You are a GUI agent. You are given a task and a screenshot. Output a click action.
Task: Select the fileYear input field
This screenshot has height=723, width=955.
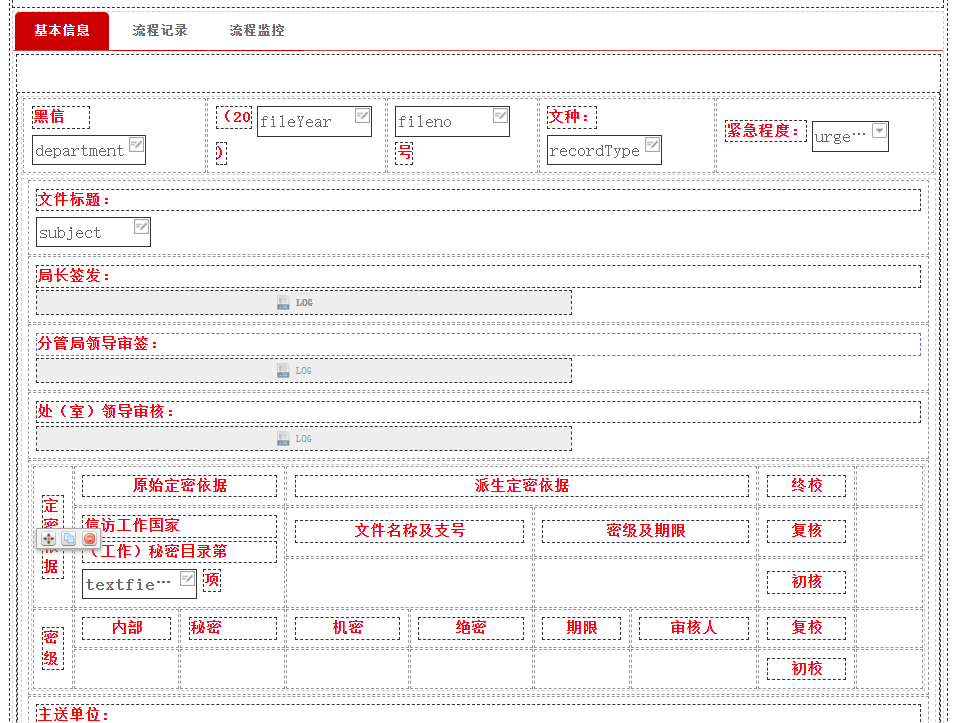(314, 121)
